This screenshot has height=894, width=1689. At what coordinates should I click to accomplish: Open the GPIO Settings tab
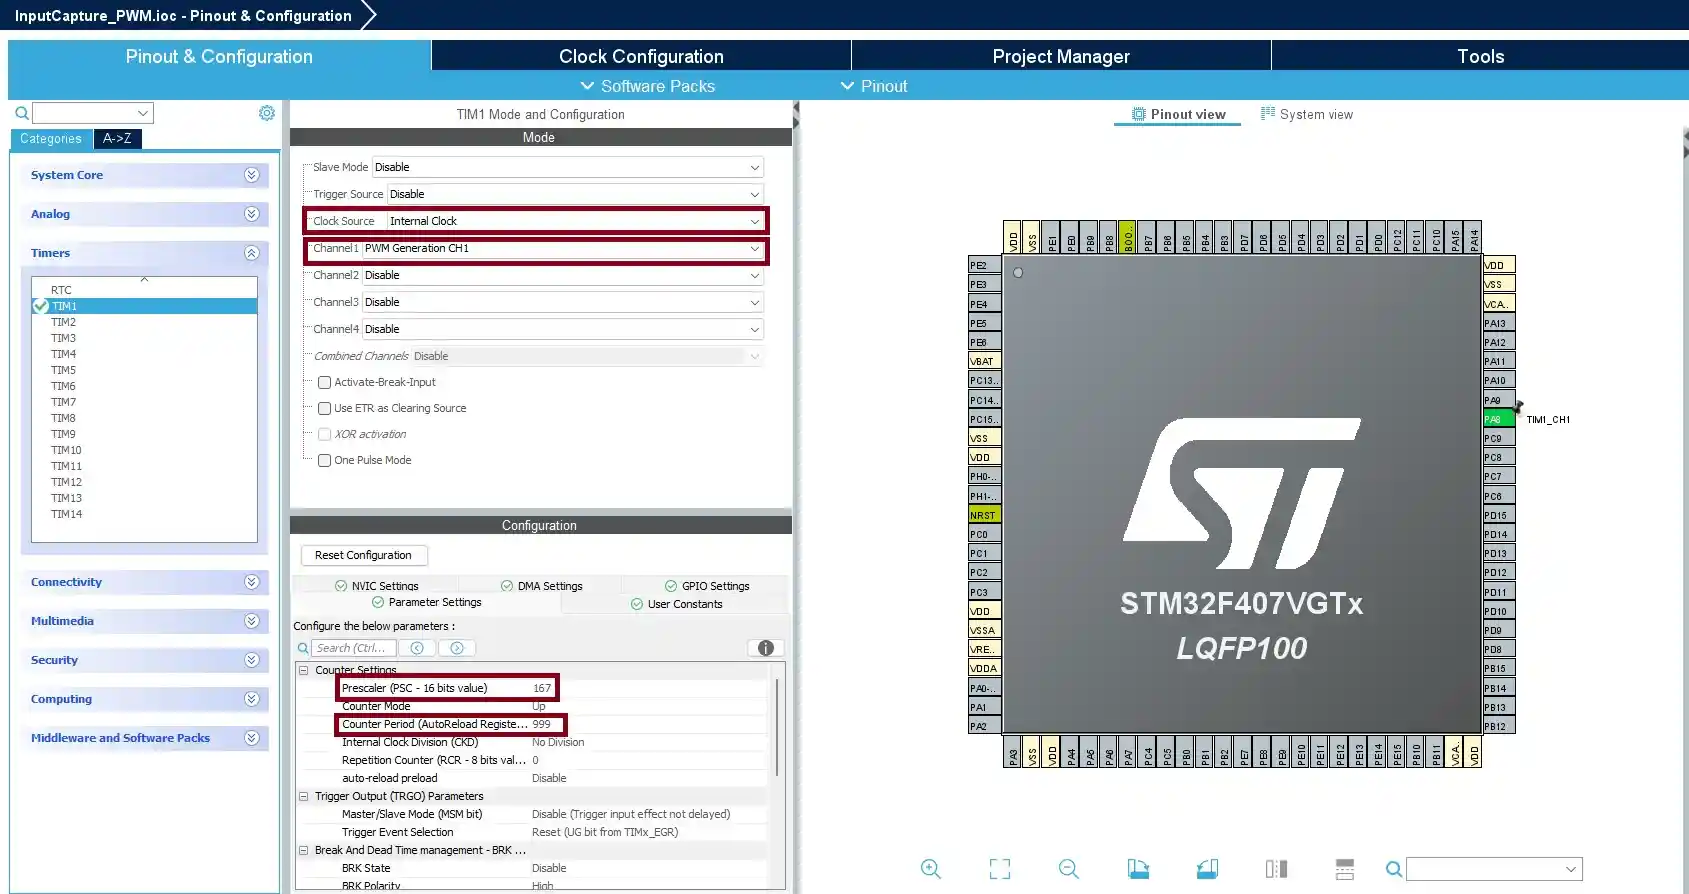click(707, 586)
